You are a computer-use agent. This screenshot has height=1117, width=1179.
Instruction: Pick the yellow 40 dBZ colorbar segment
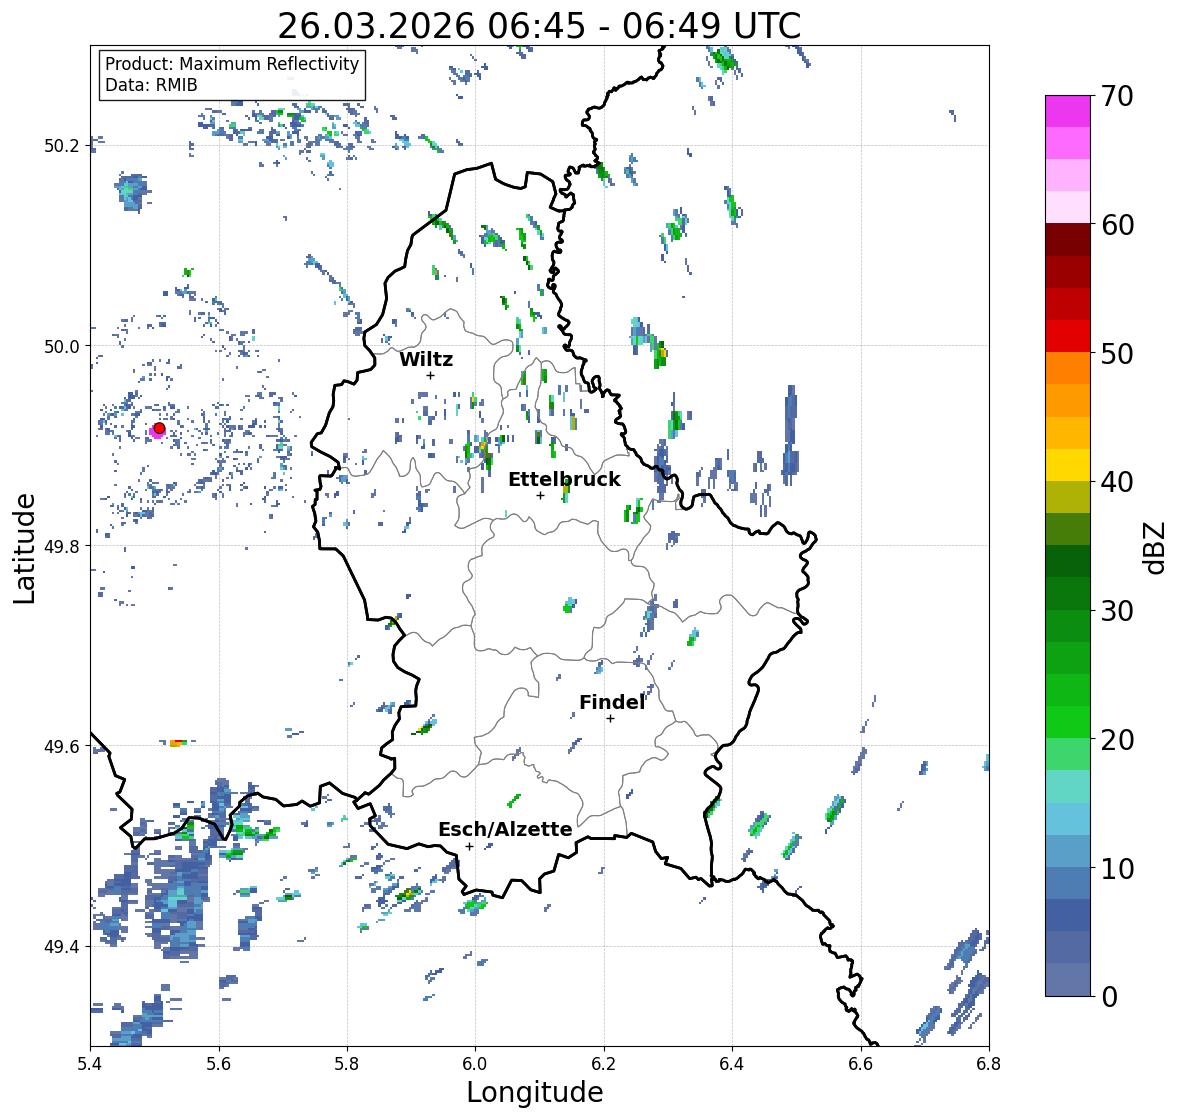click(x=1068, y=465)
